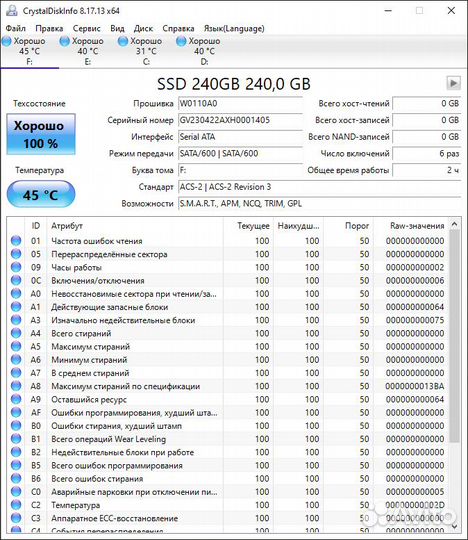The height and width of the screenshot is (540, 468).
Task: Click the status icon of attribute B6
Action: tap(16, 478)
